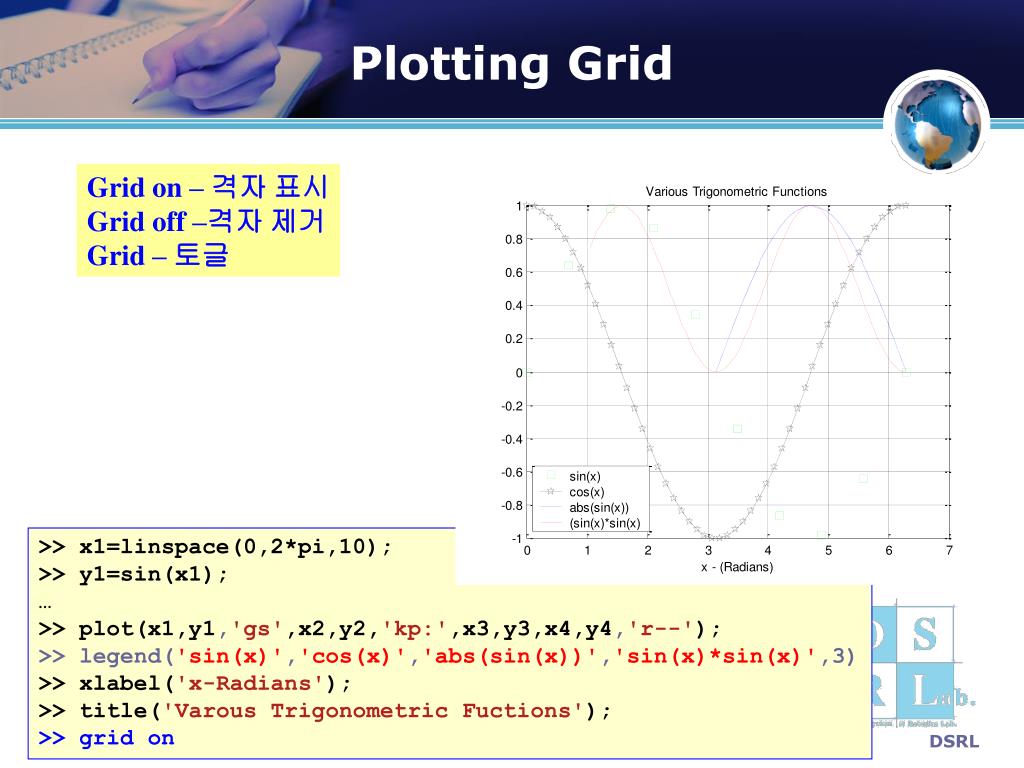Click legend entry '(sin(x)*sin(x)'
The width and height of the screenshot is (1024, 768).
click(605, 523)
